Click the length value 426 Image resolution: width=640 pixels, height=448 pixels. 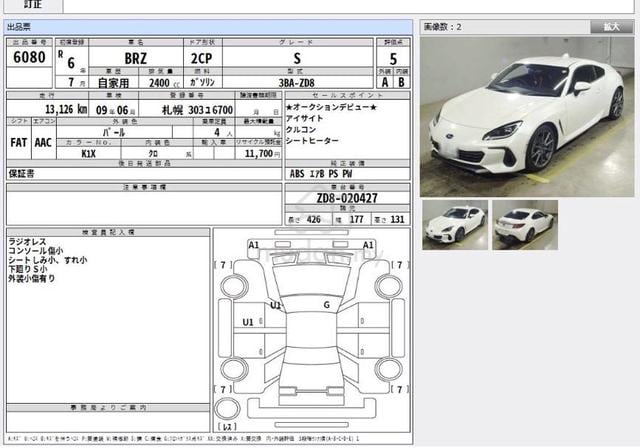(313, 220)
